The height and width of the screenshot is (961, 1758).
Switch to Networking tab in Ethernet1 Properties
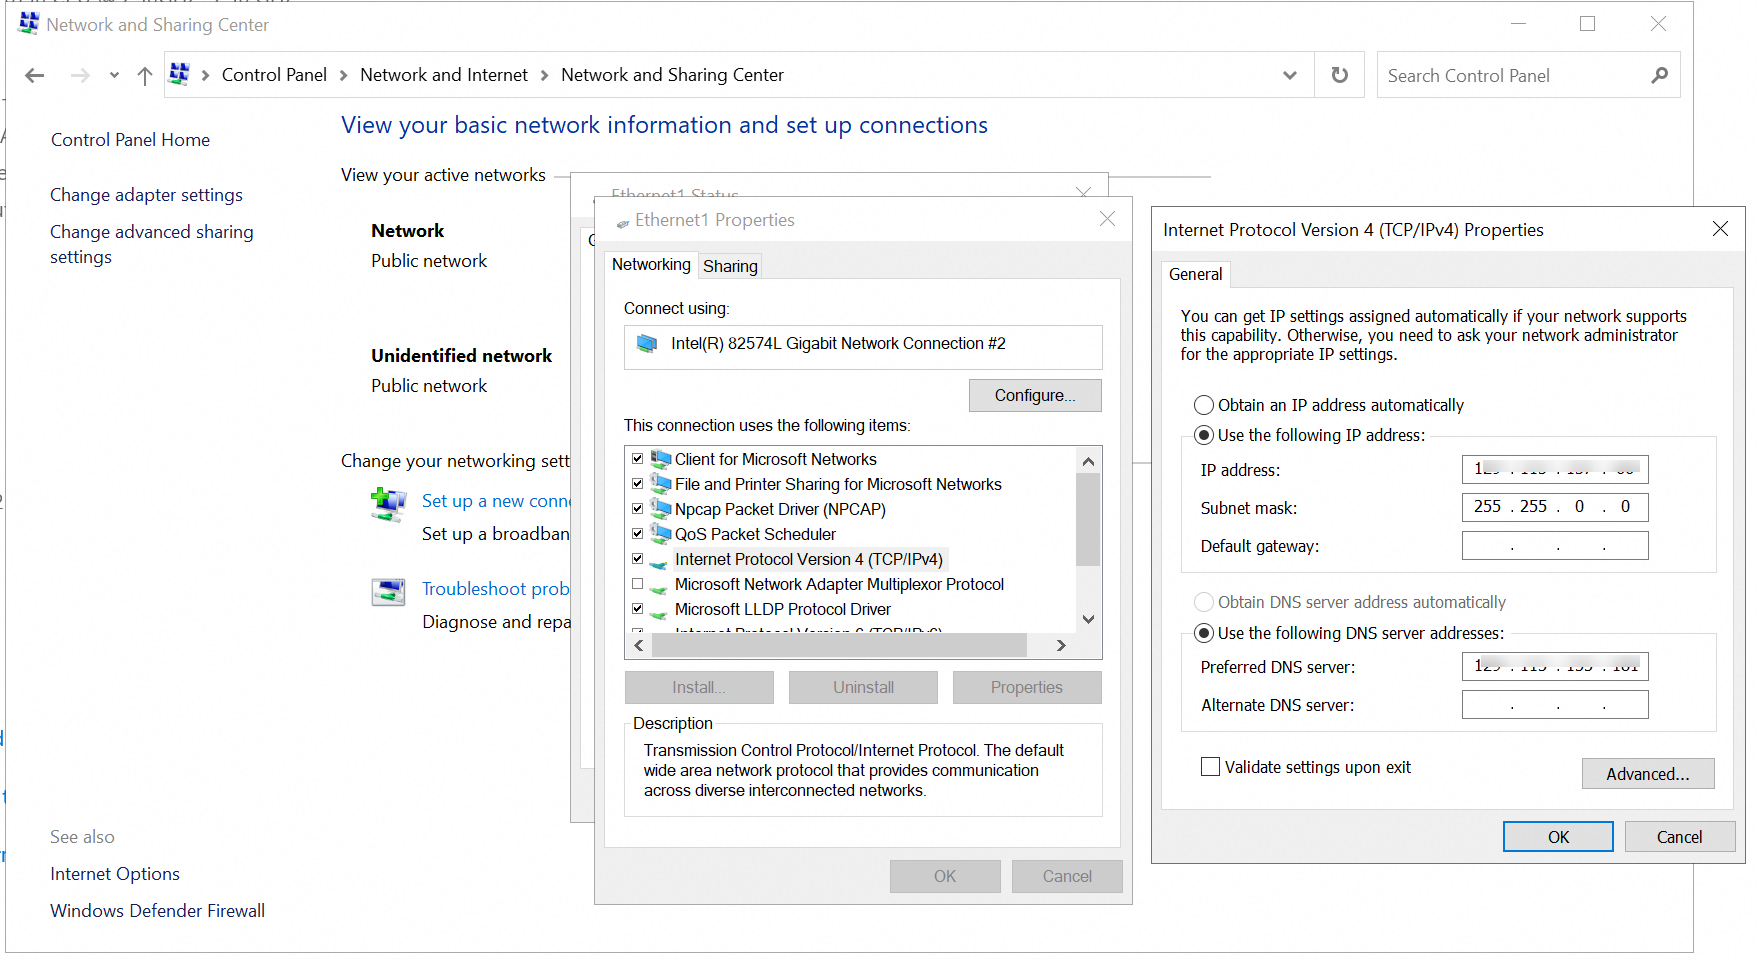(x=651, y=264)
